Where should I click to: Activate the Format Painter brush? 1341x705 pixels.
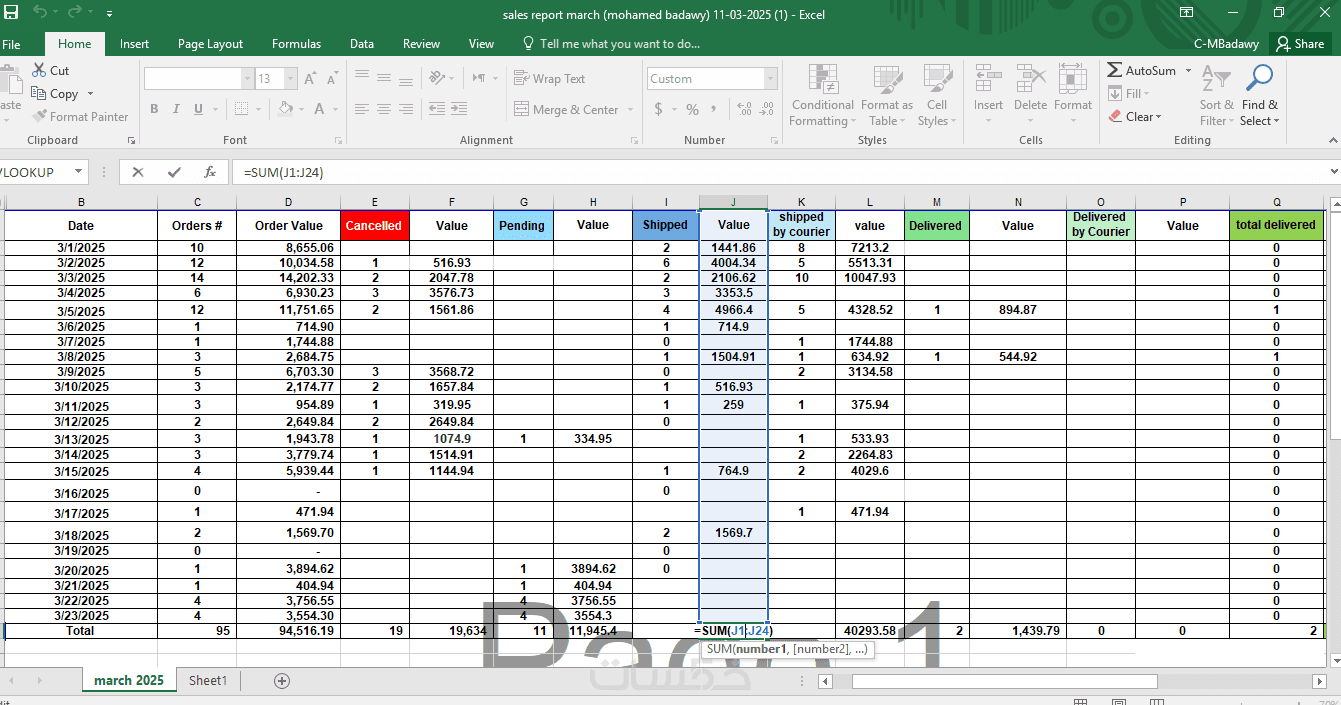point(39,116)
